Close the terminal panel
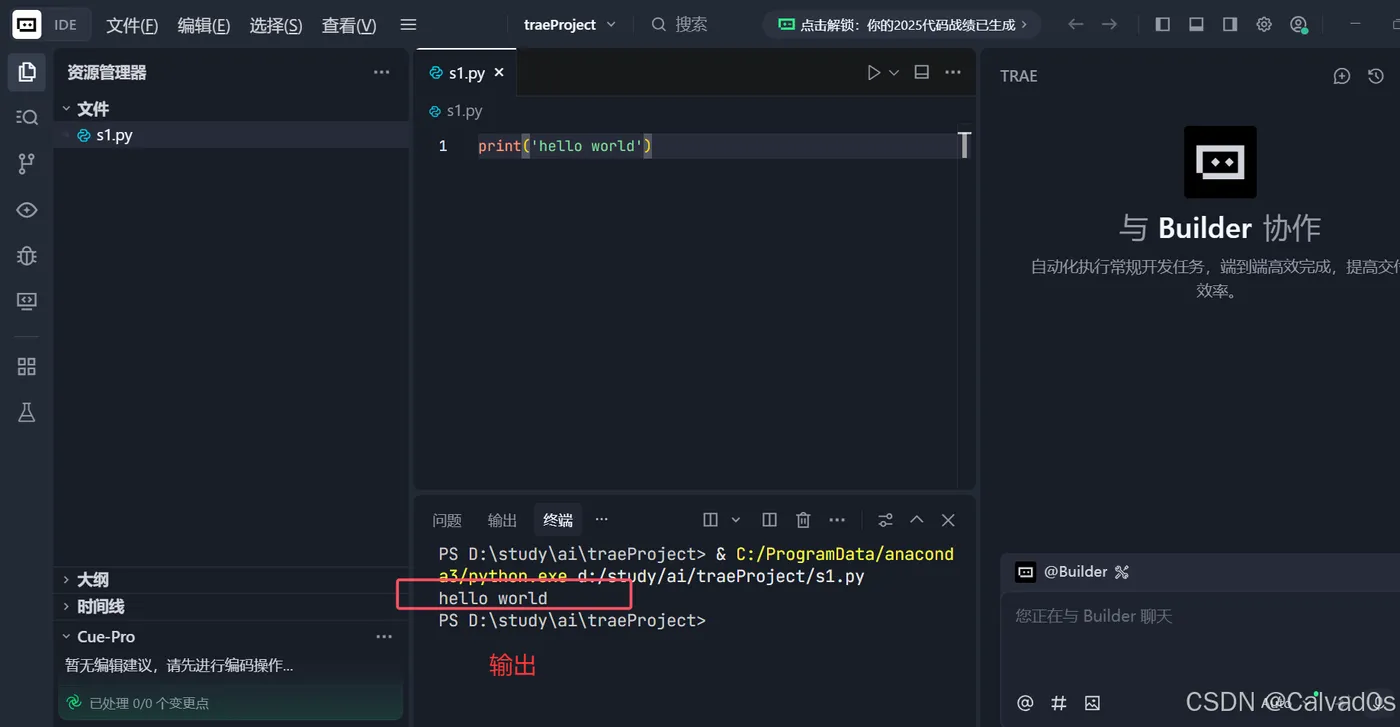Screen dimensions: 1400x727 click(x=949, y=520)
